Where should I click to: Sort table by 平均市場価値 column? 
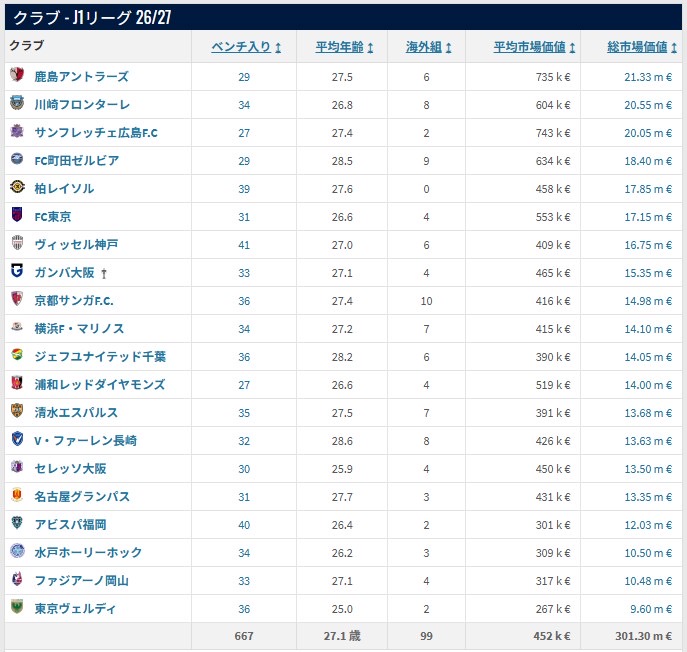tap(535, 47)
